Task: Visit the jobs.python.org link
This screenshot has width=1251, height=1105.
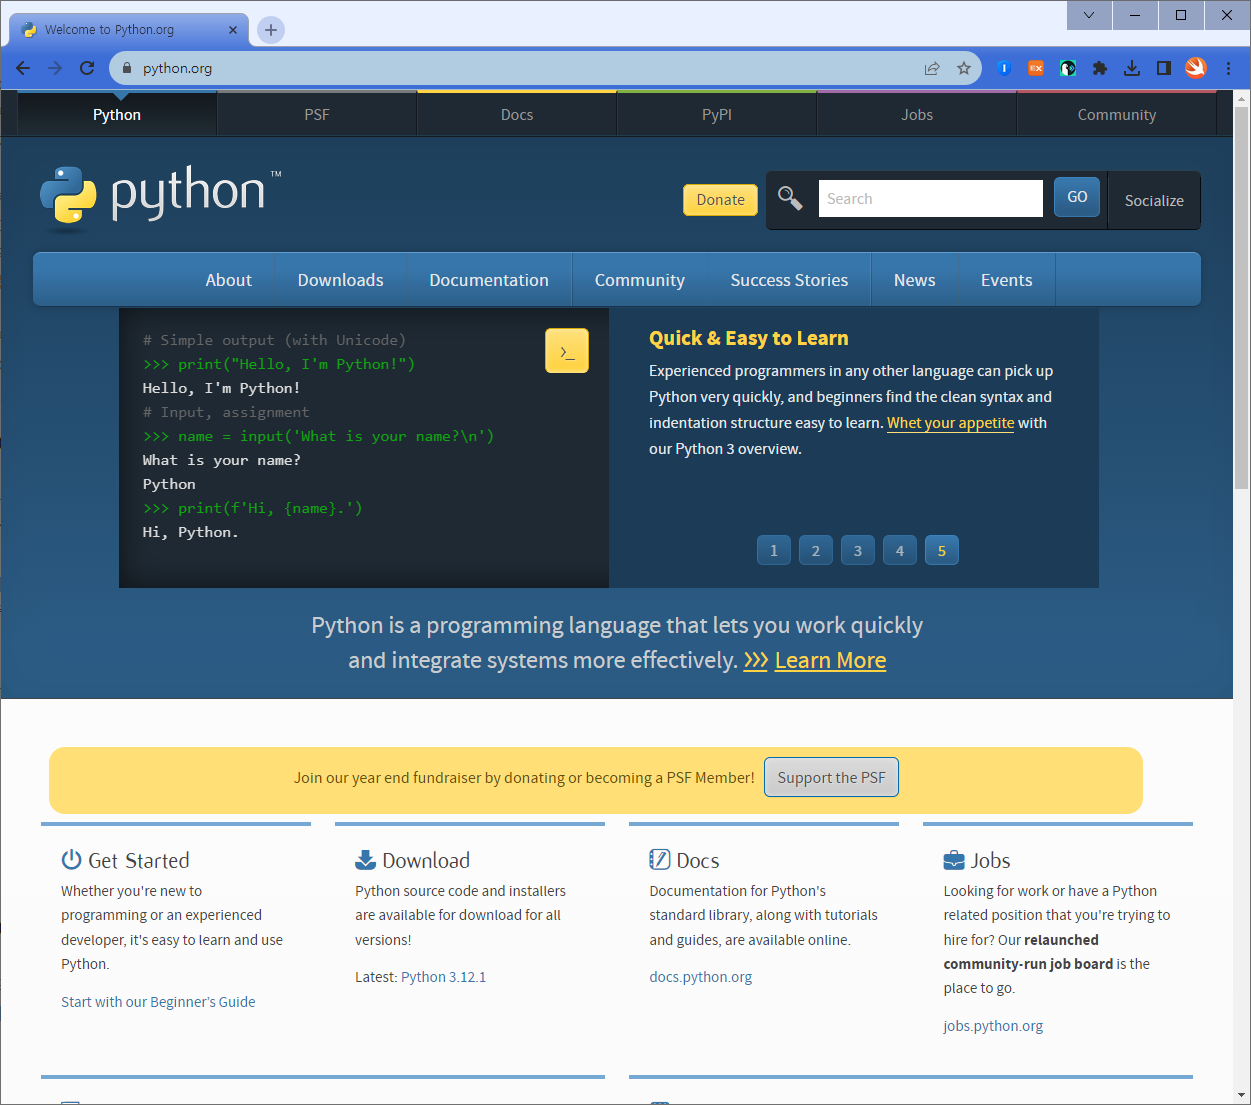Action: pyautogui.click(x=993, y=1026)
